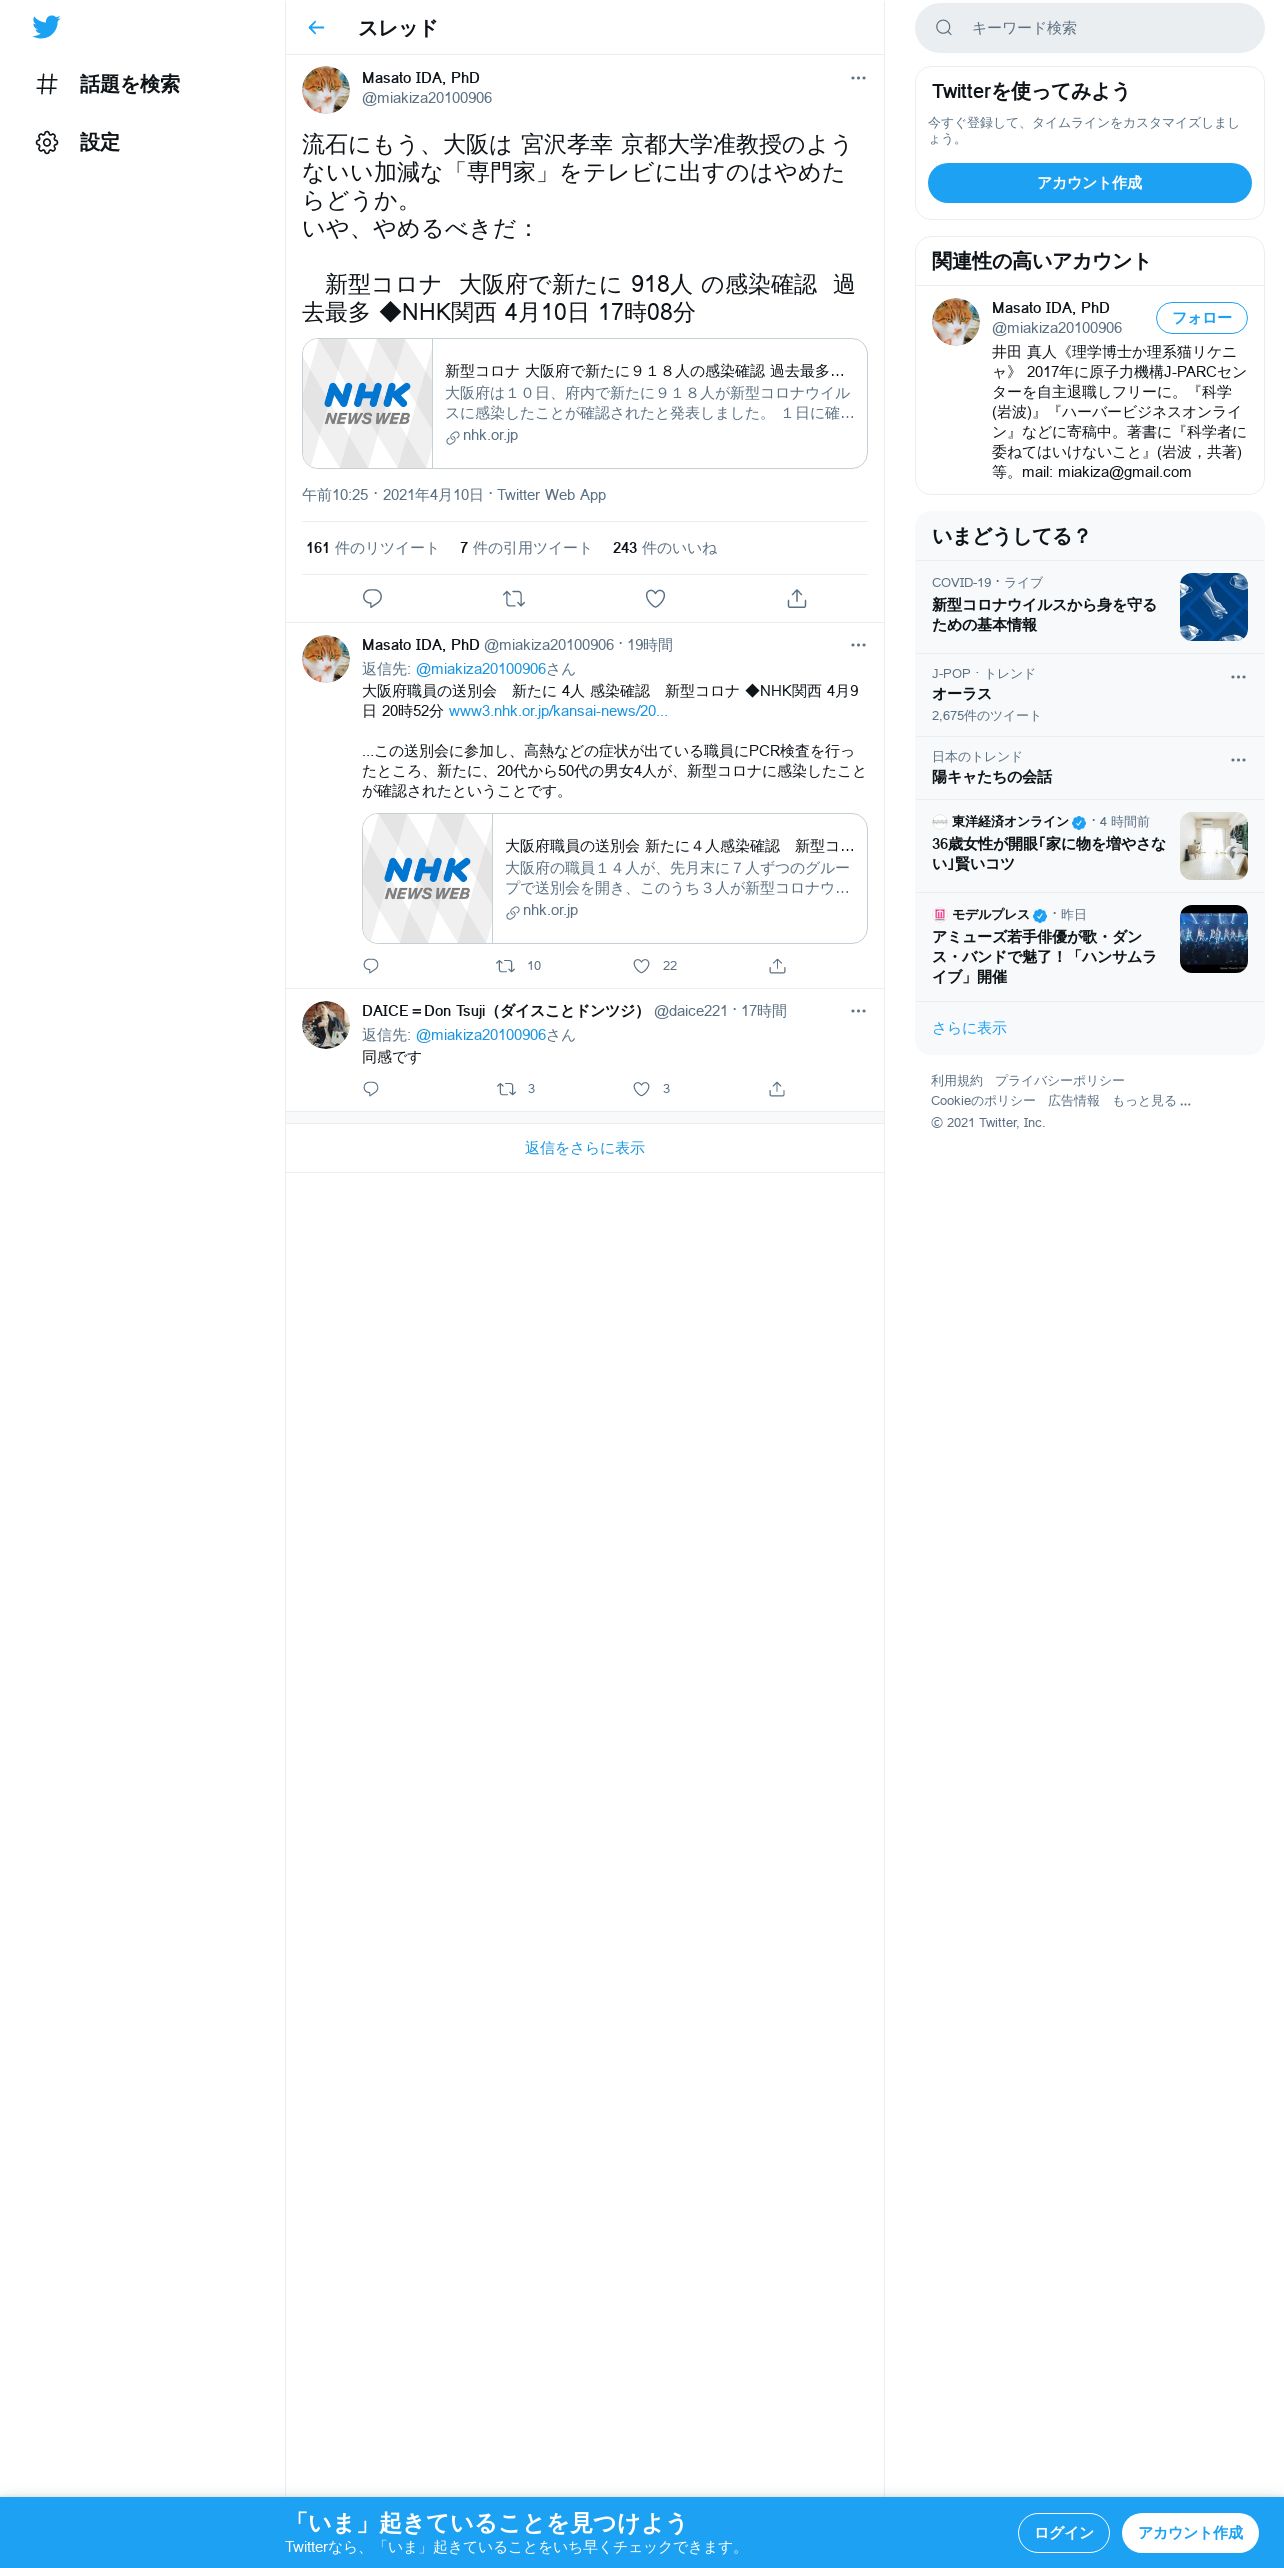This screenshot has width=1284, height=2568.
Task: Retweet the 送別会 tweet with 10
Action: pos(518,966)
